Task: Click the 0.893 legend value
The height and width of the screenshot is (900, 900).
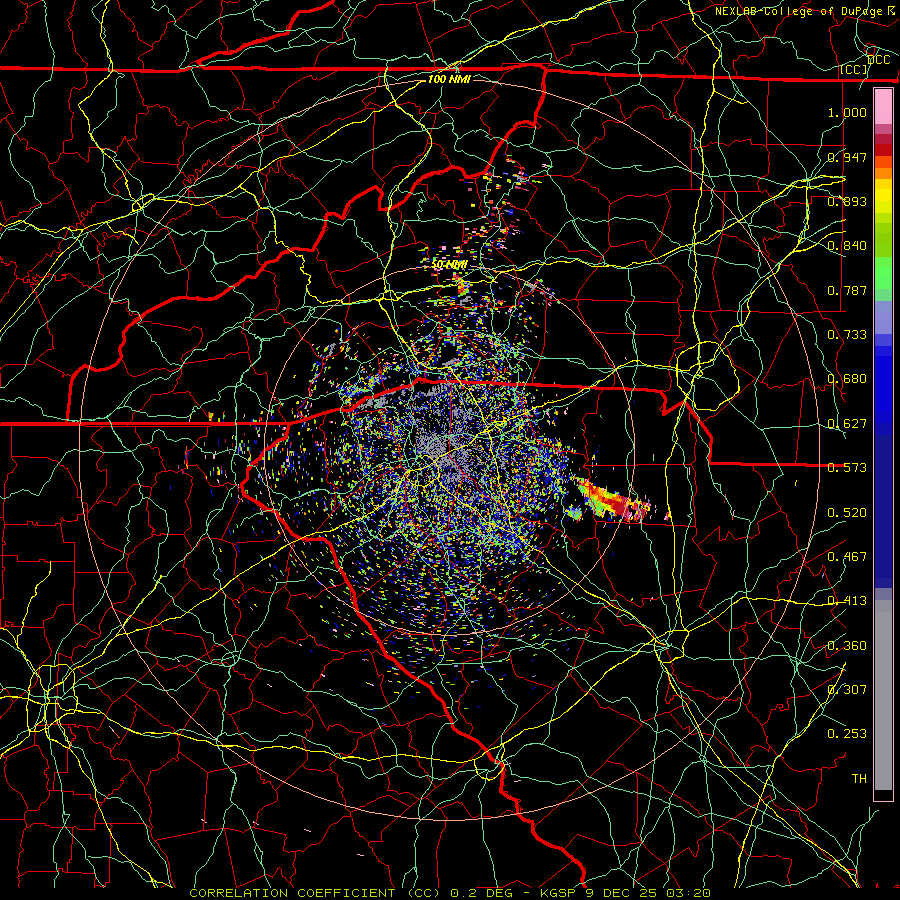Action: pyautogui.click(x=847, y=201)
